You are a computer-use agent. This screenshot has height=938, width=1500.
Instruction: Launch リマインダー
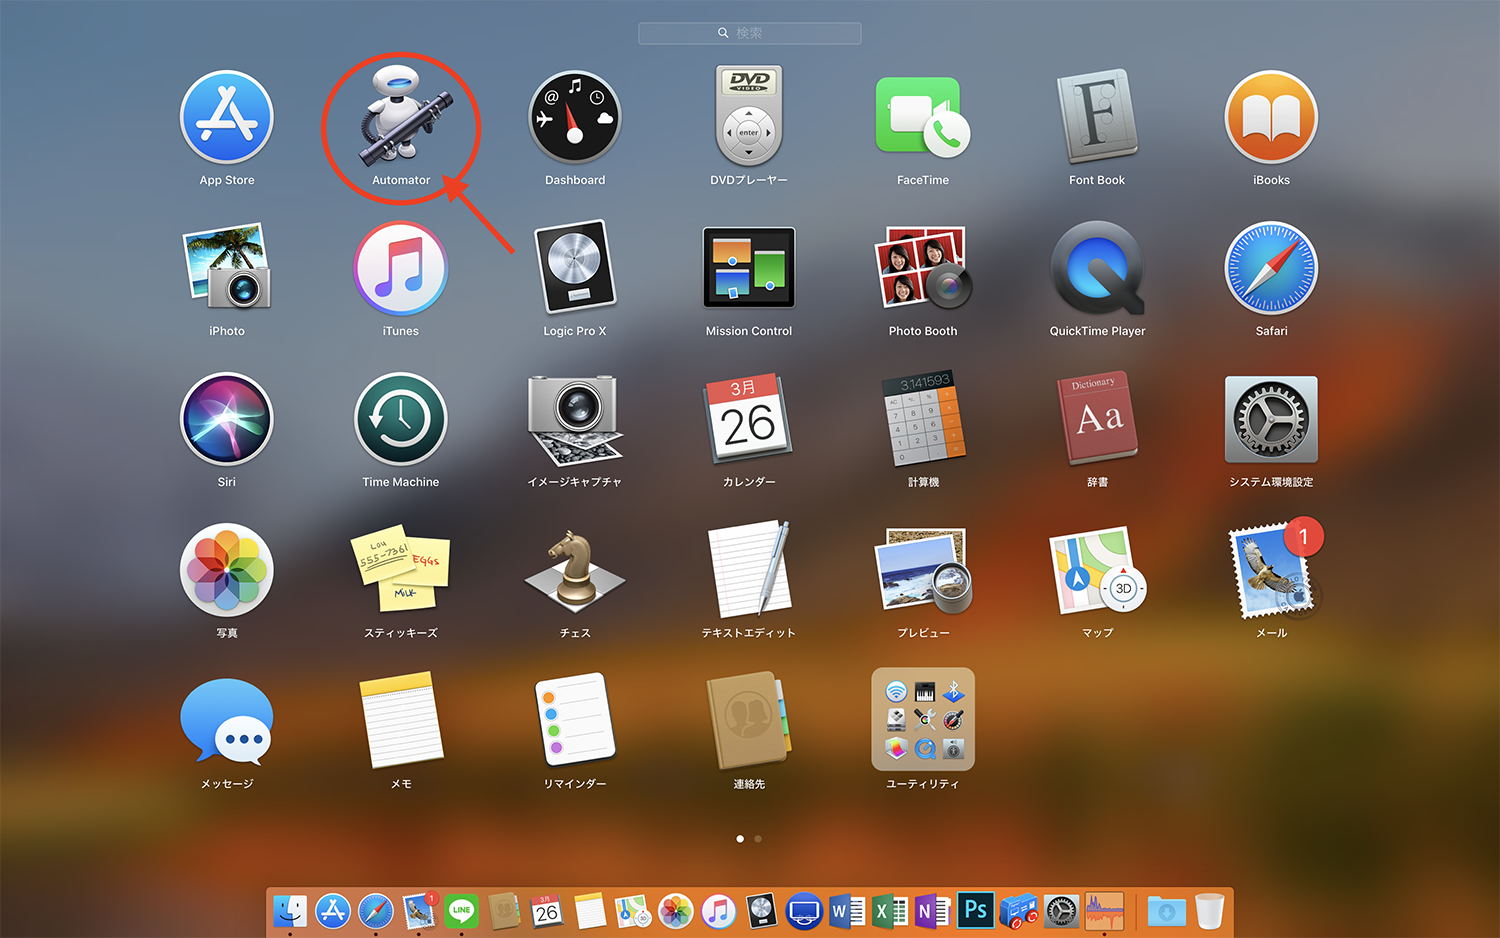575,720
